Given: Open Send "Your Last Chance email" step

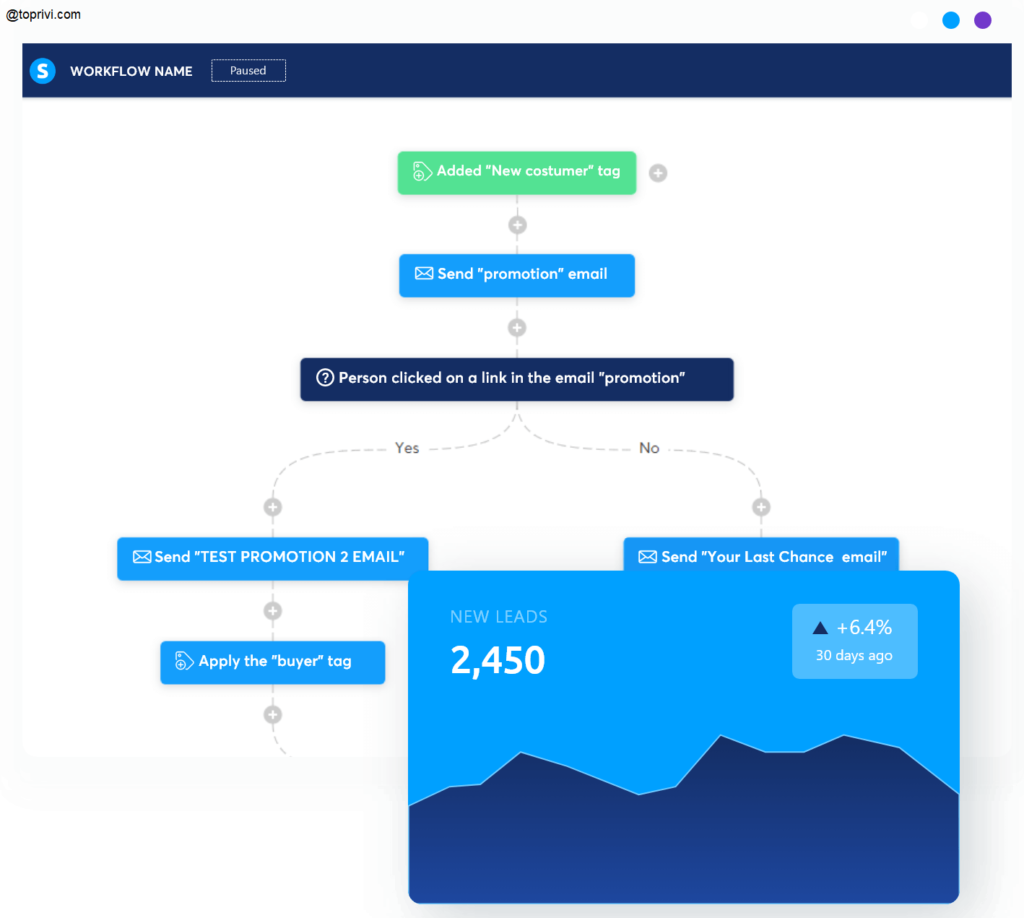Looking at the screenshot, I should (761, 554).
